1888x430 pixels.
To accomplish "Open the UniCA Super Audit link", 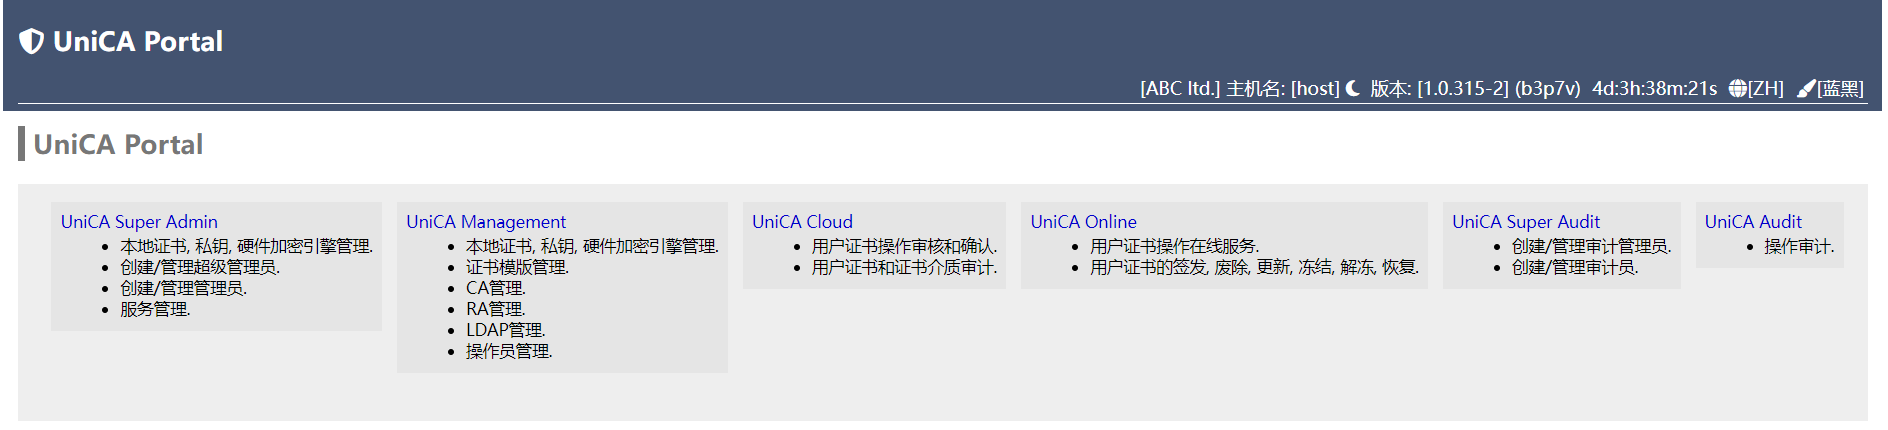I will (x=1525, y=222).
